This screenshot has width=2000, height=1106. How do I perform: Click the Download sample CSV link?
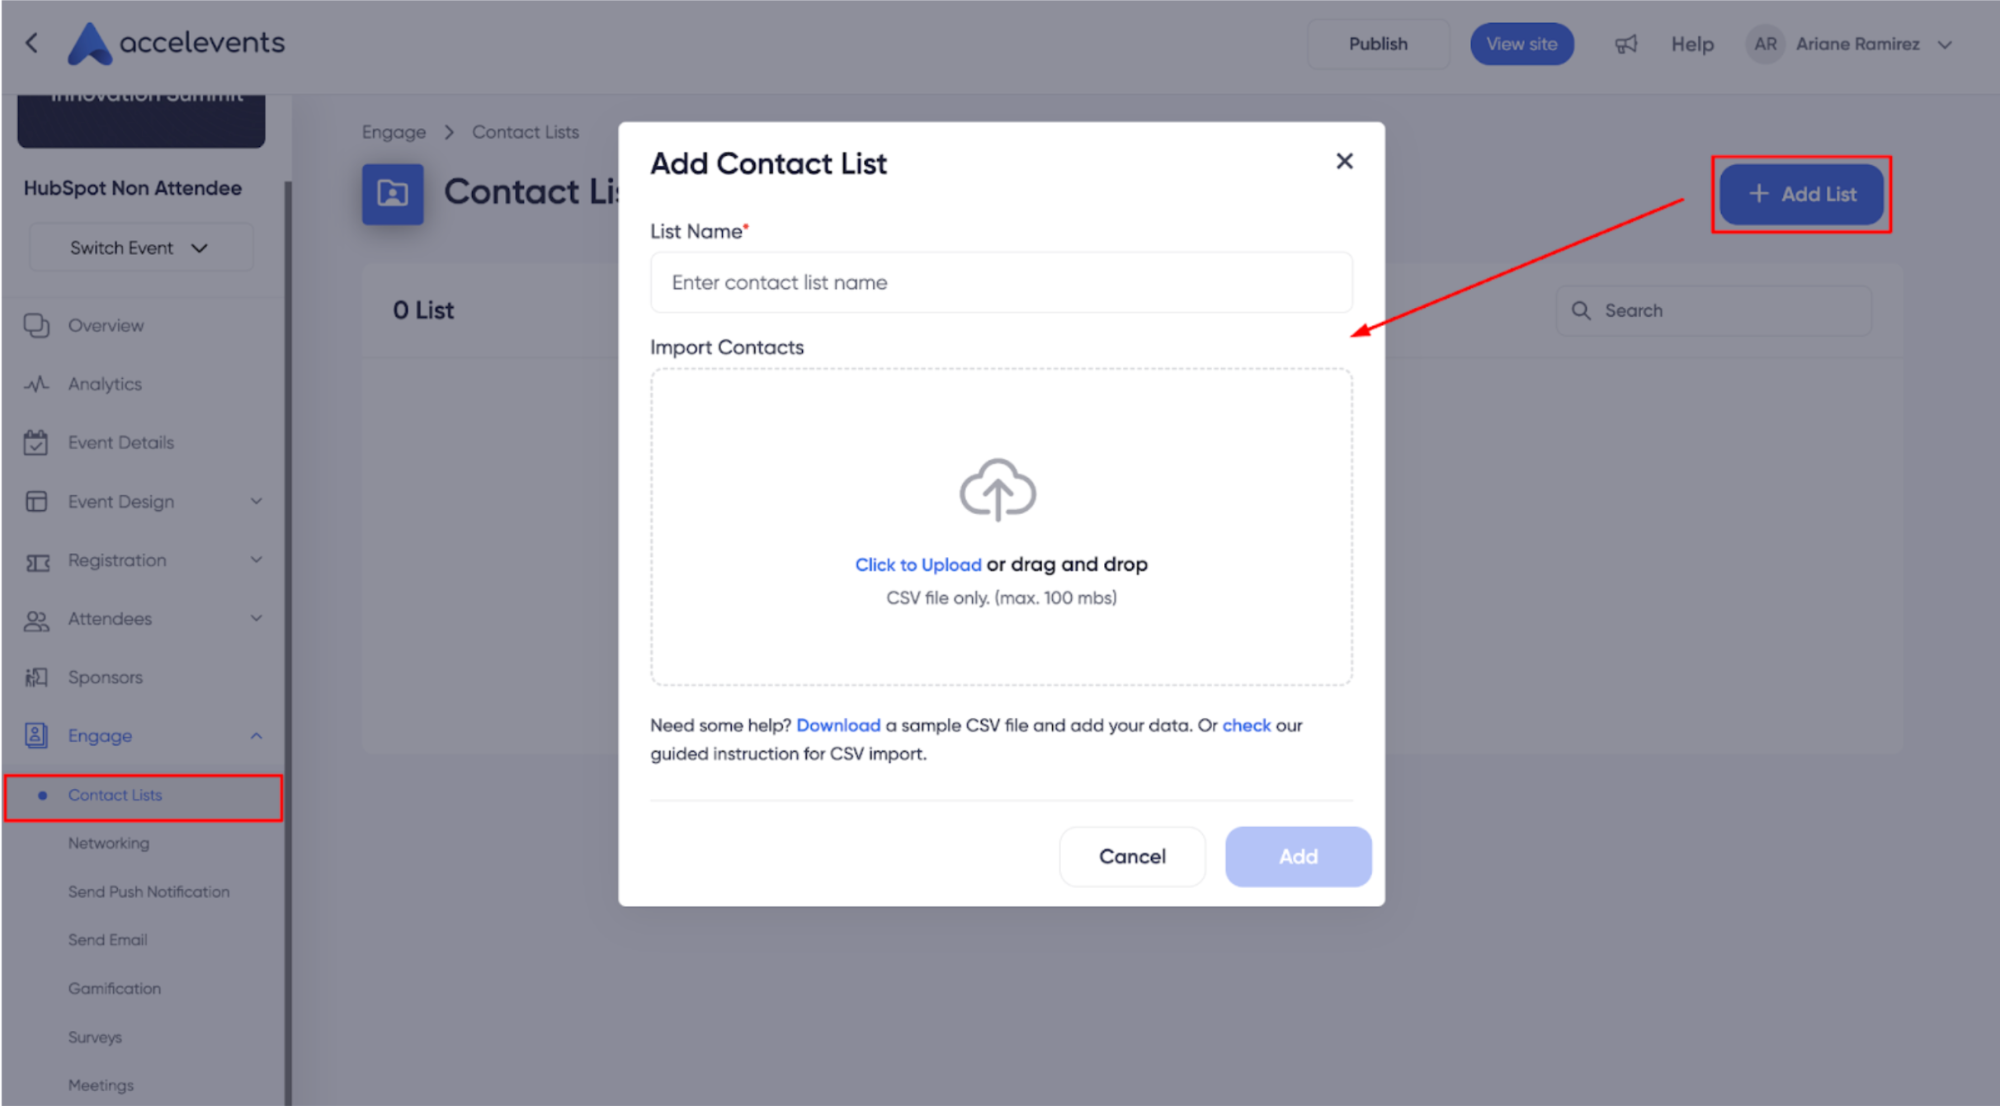[x=838, y=725]
